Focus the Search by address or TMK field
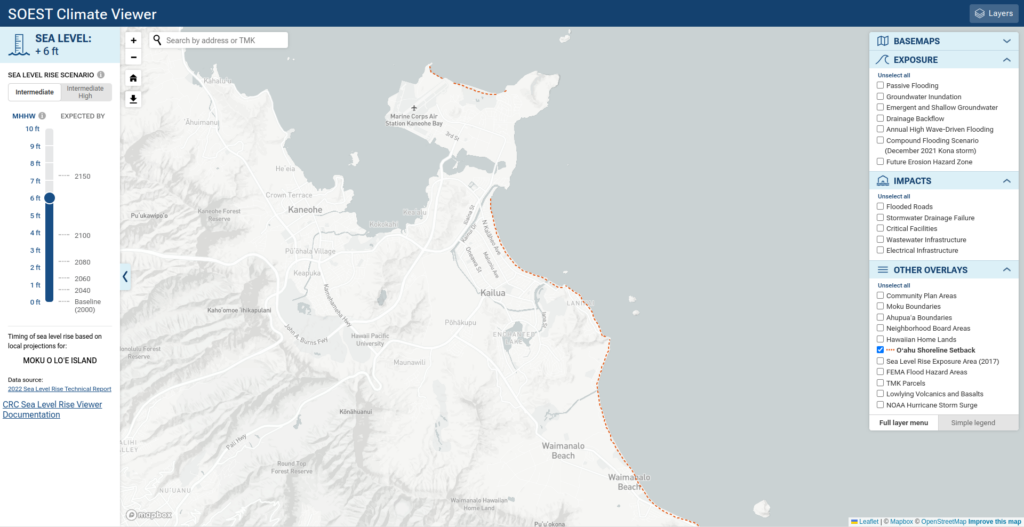Viewport: 1024px width, 527px height. pyautogui.click(x=218, y=40)
